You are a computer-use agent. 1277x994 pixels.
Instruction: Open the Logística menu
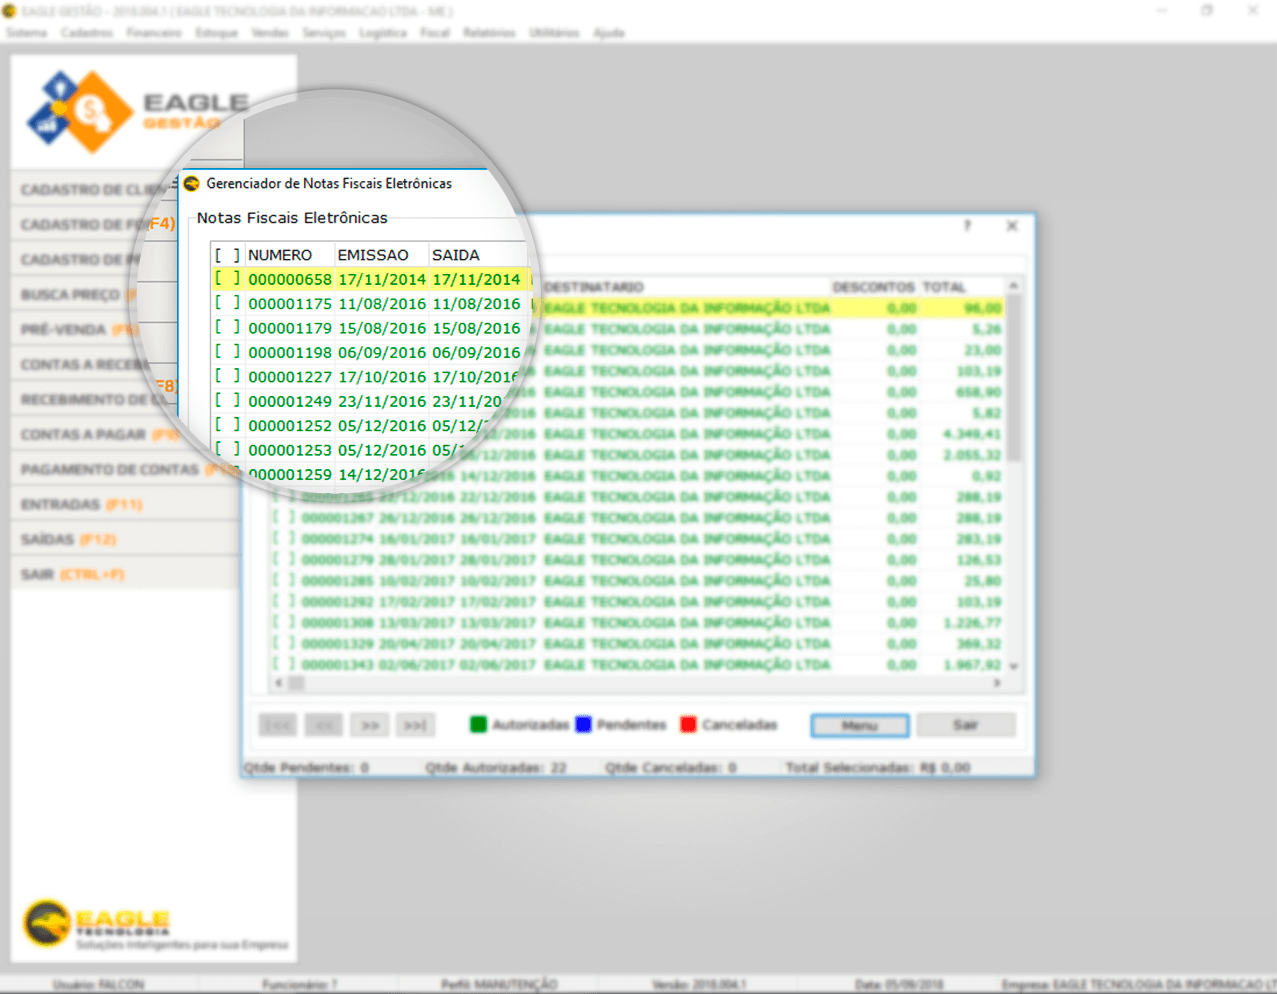pos(383,33)
